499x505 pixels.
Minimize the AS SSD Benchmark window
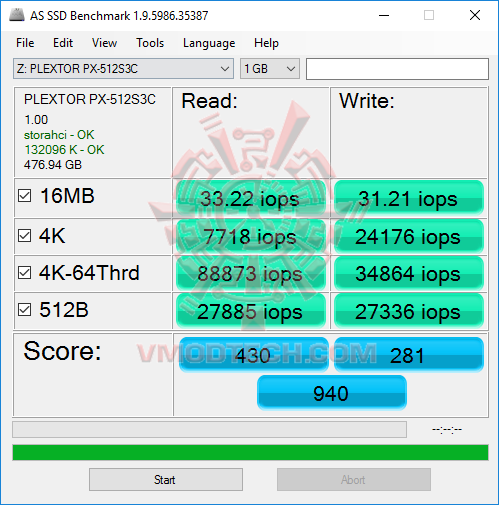384,15
